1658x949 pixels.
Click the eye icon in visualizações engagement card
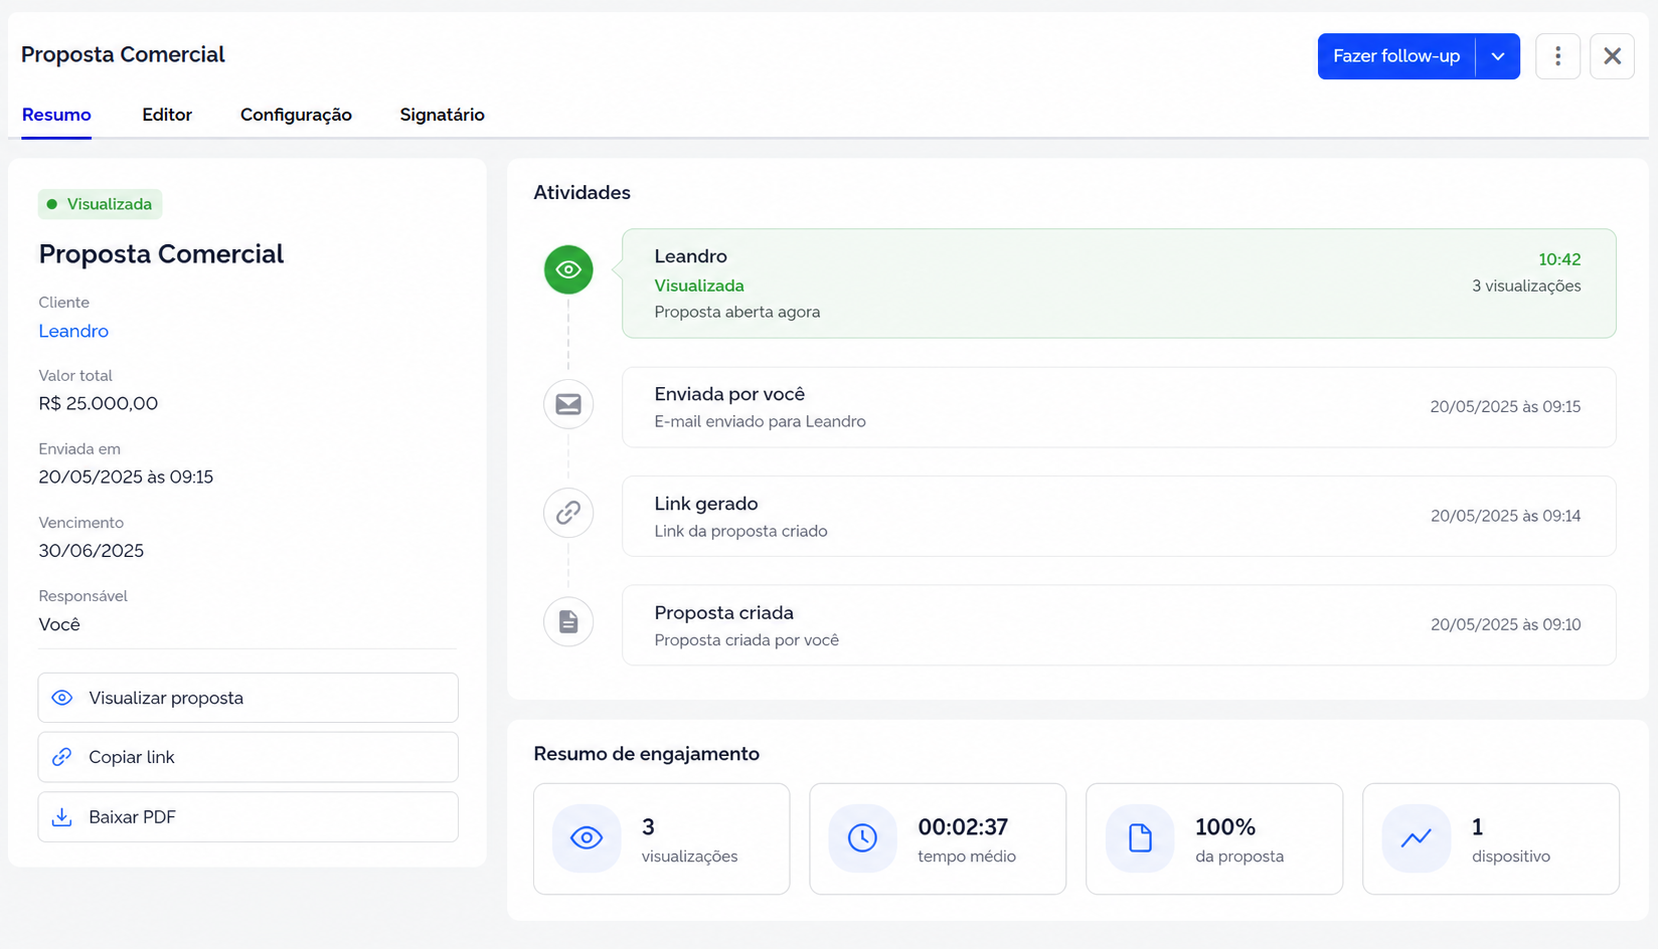tap(587, 838)
